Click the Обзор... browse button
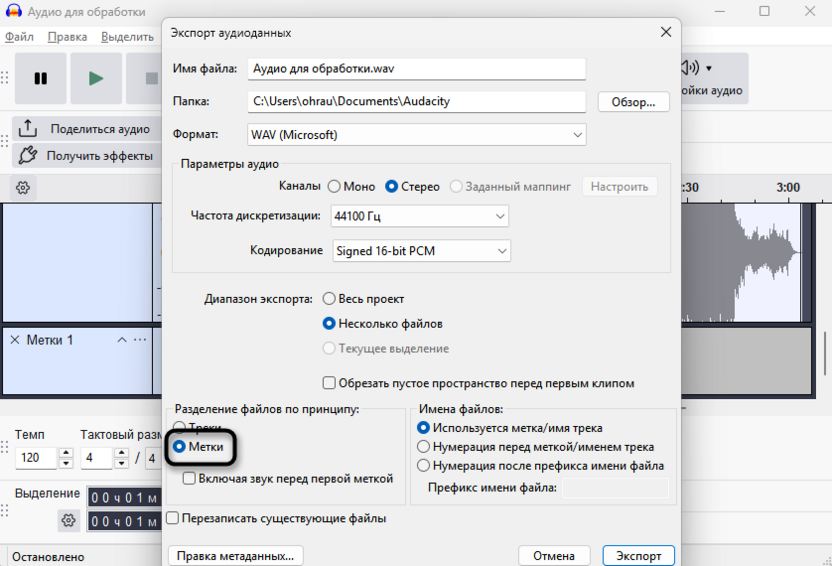This screenshot has width=832, height=566. point(634,102)
